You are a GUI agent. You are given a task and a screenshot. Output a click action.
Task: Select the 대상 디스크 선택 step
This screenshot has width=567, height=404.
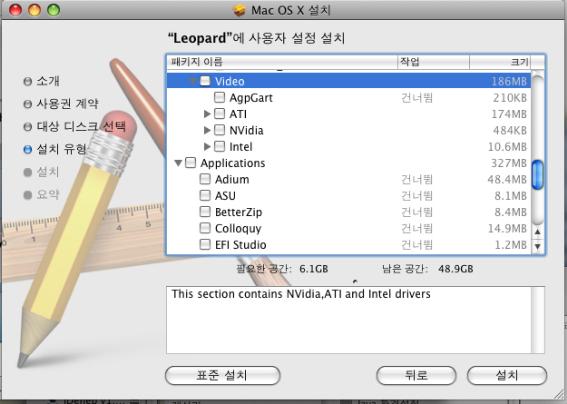coord(74,127)
